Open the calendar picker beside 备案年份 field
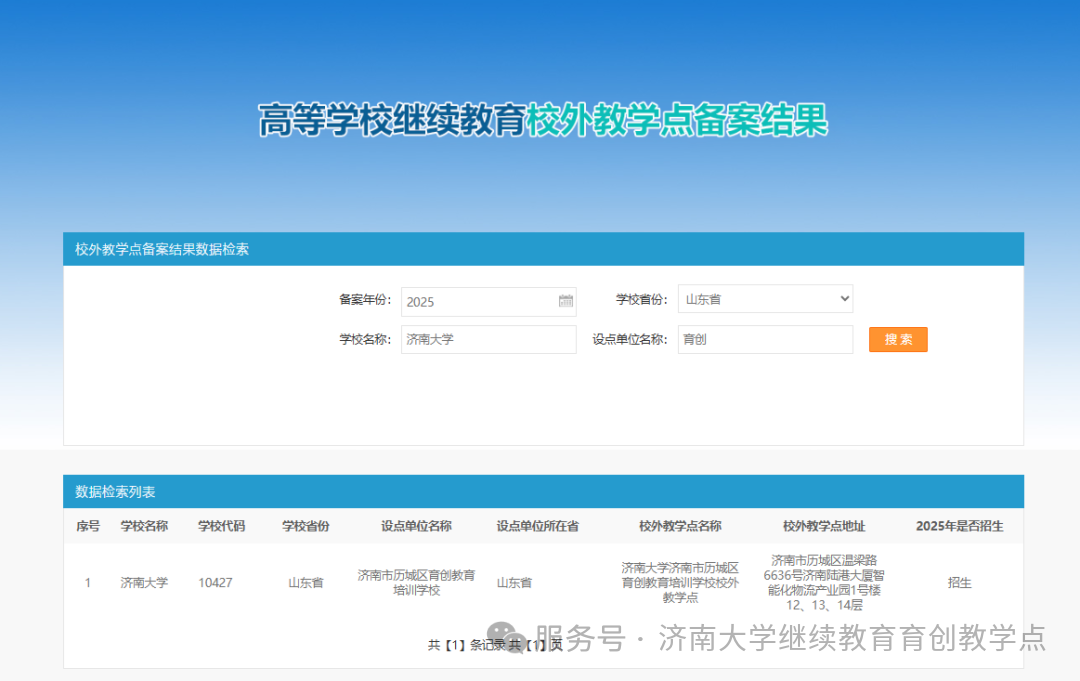Image resolution: width=1080 pixels, height=681 pixels. pos(565,301)
